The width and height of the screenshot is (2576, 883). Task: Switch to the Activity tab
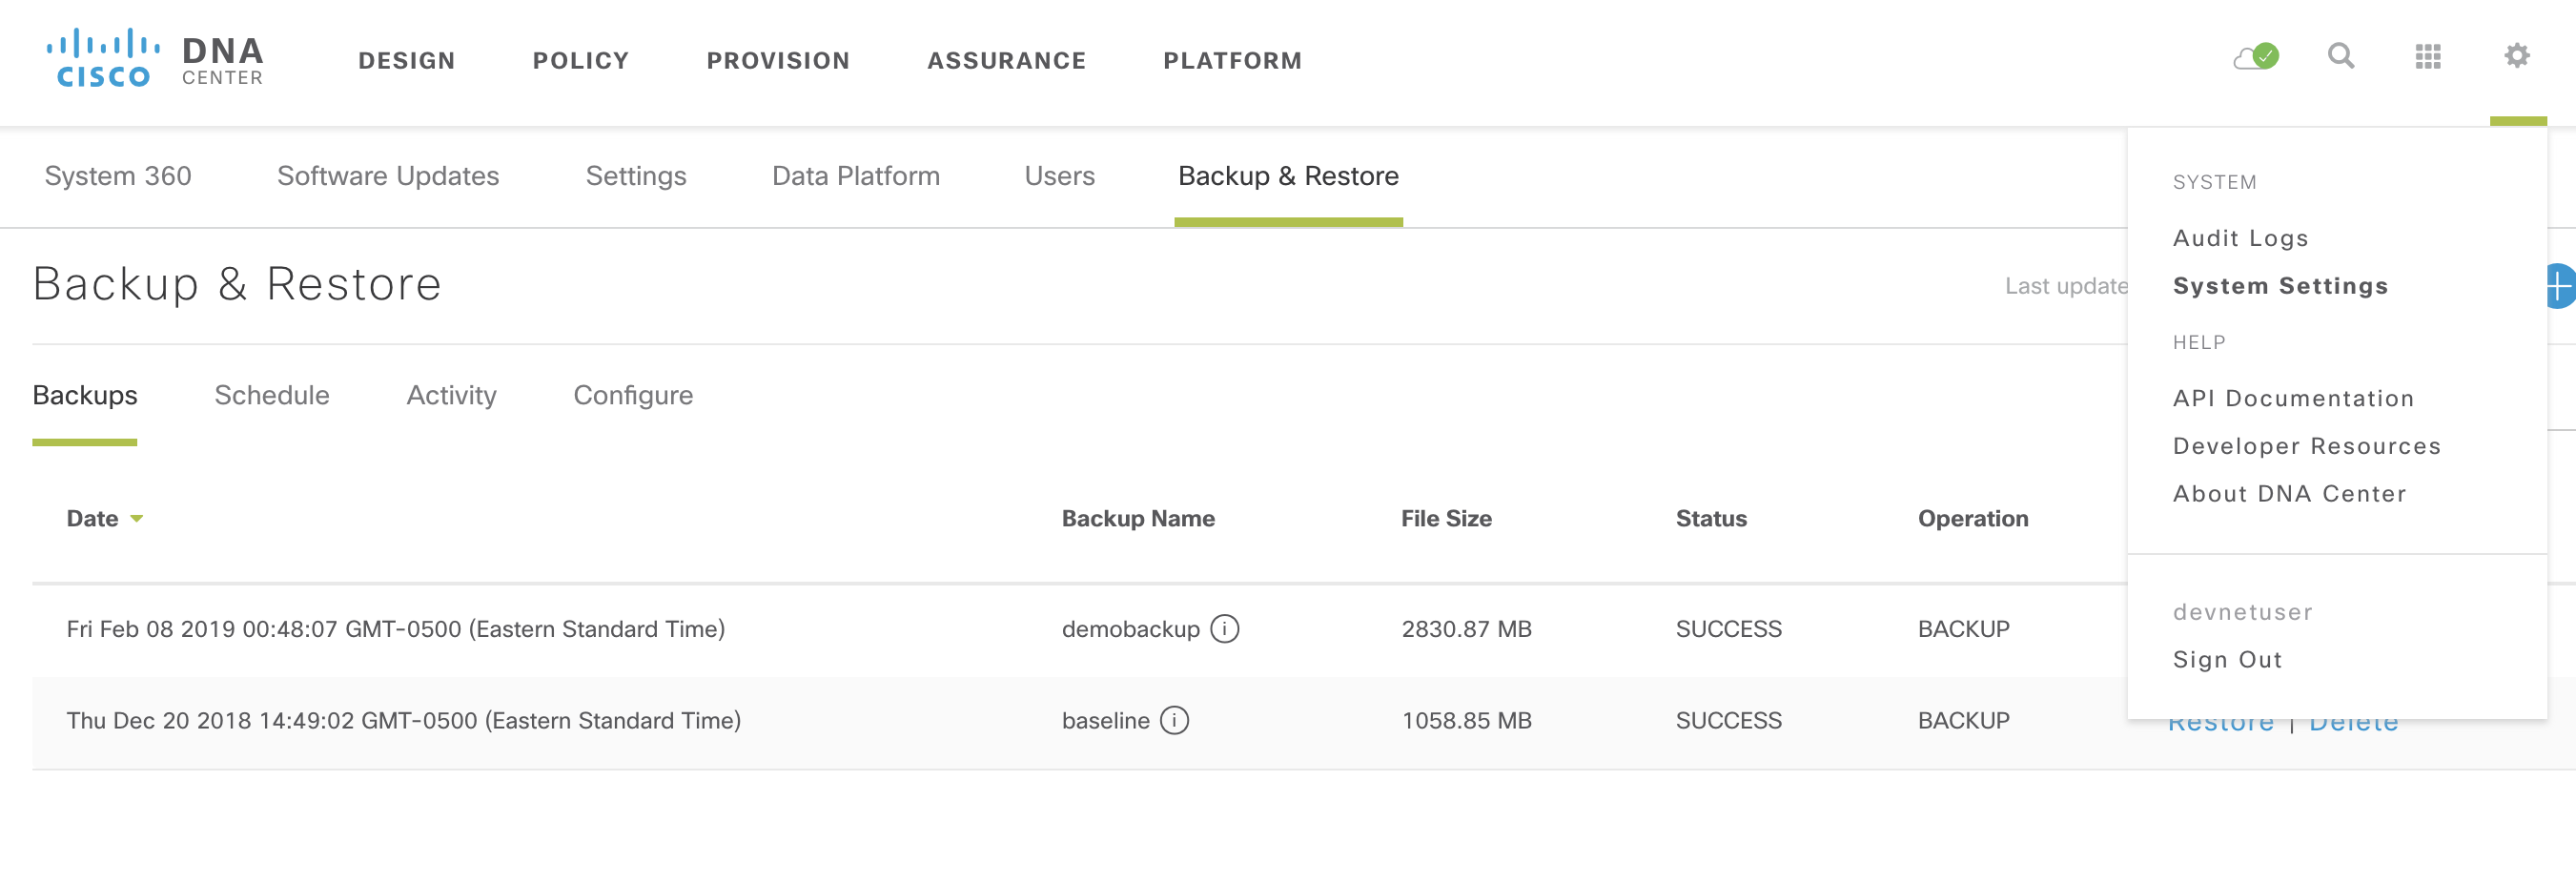point(451,395)
